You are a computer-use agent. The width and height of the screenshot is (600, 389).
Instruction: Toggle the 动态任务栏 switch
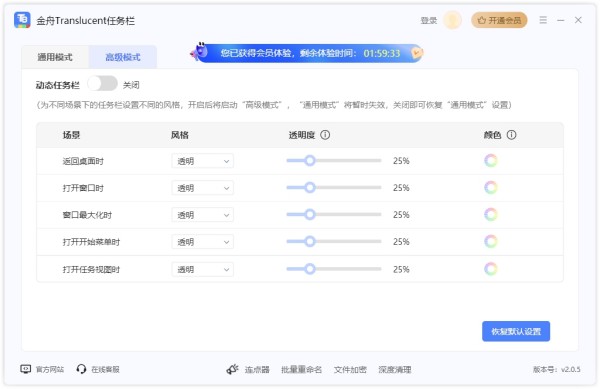pyautogui.click(x=102, y=84)
